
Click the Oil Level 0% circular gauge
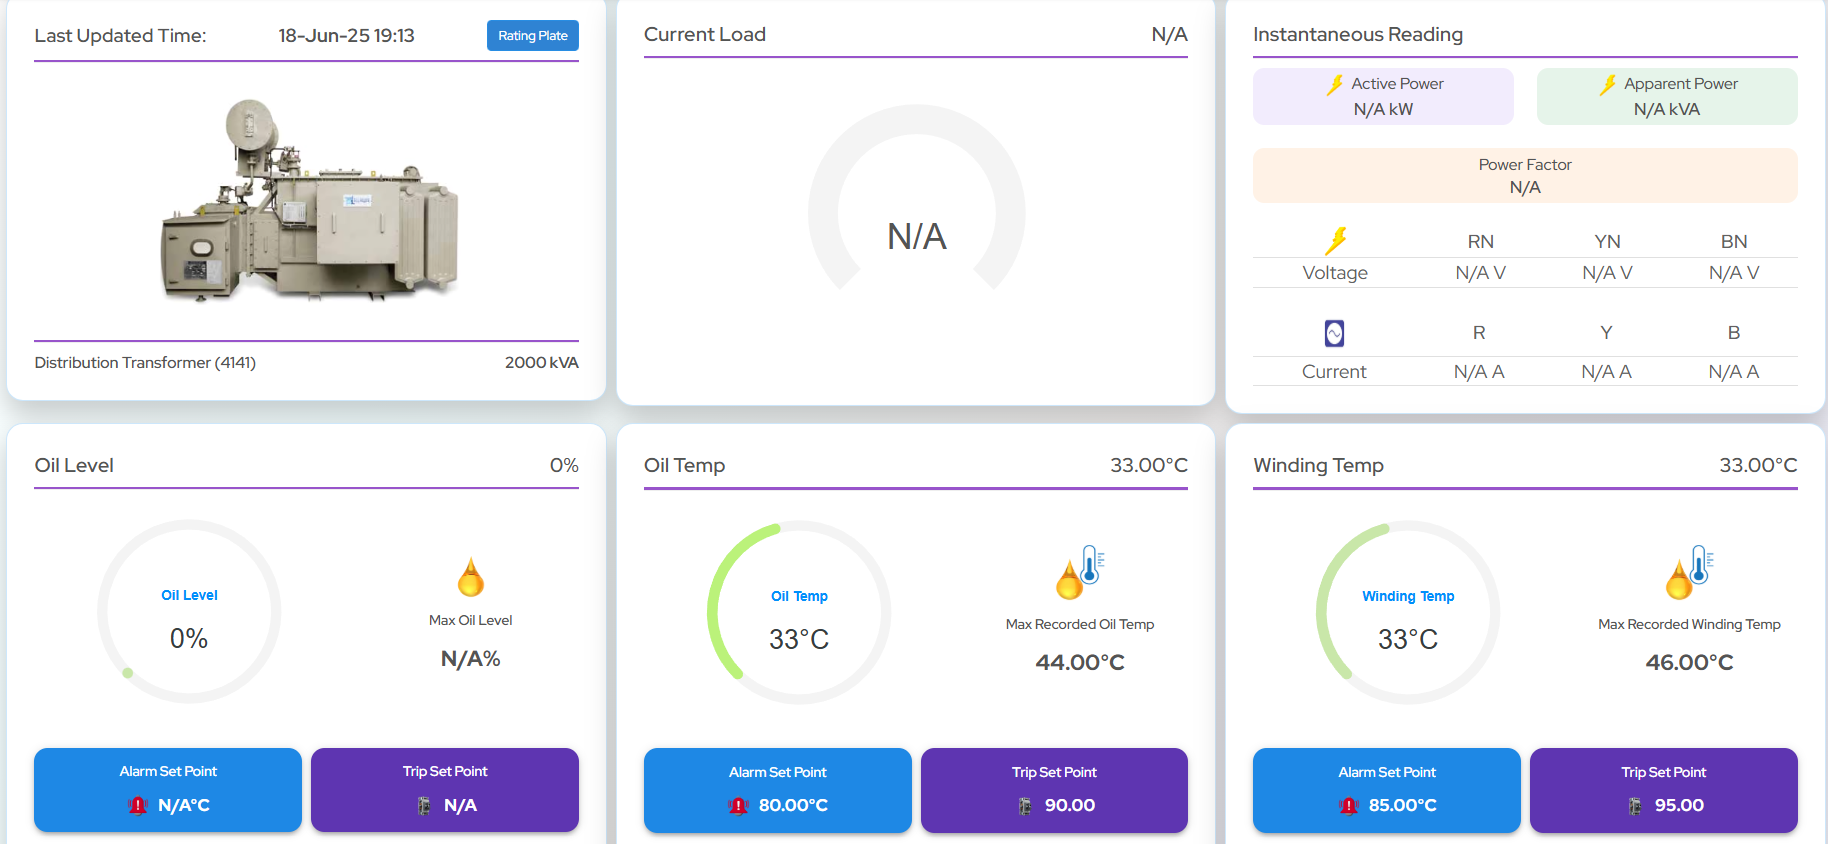click(189, 611)
